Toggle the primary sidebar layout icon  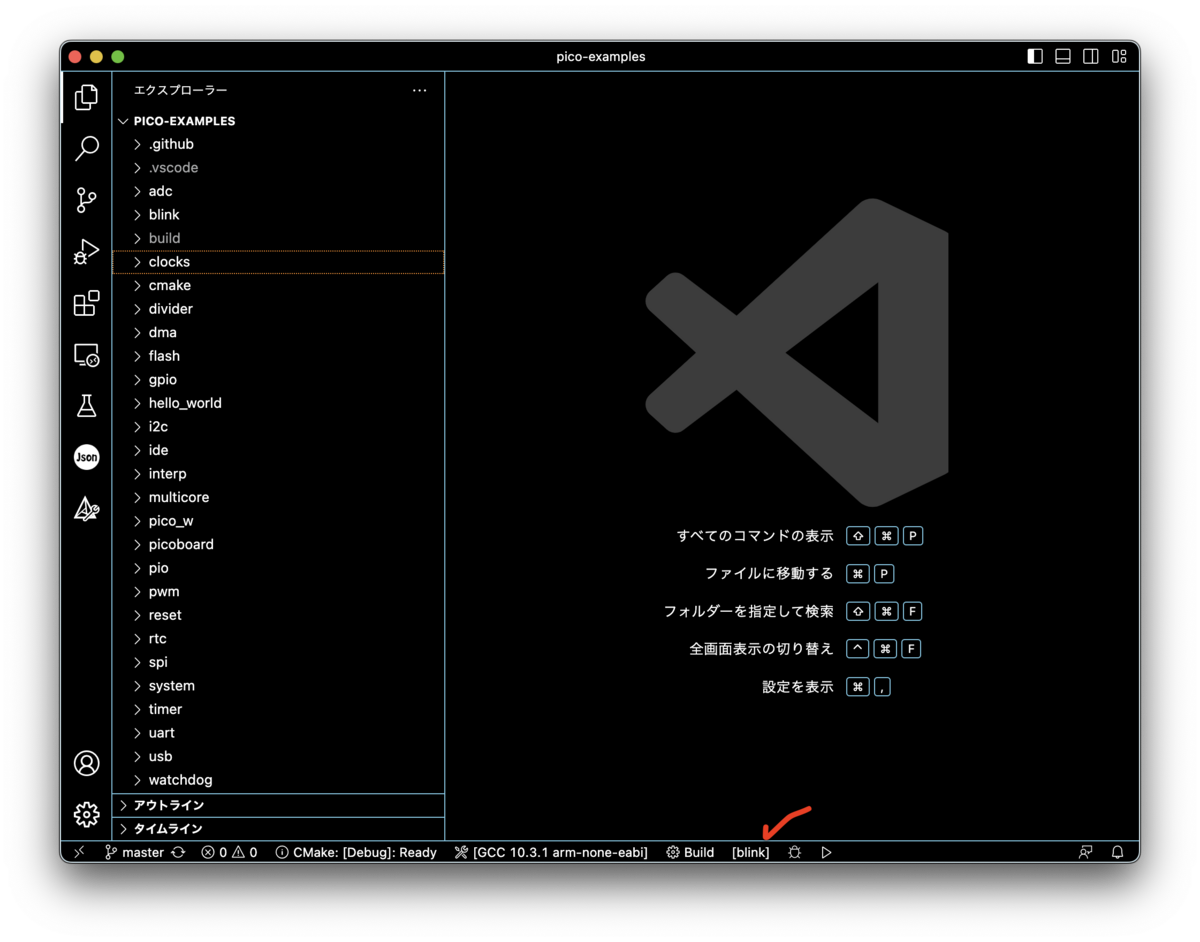click(1035, 56)
